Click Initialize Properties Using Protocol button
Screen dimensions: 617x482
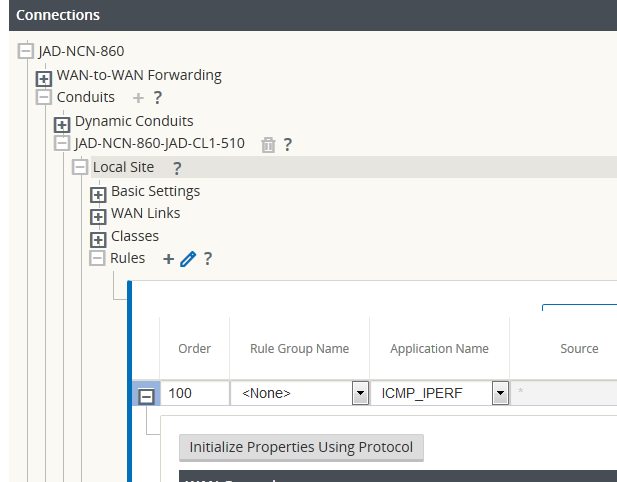pyautogui.click(x=301, y=447)
